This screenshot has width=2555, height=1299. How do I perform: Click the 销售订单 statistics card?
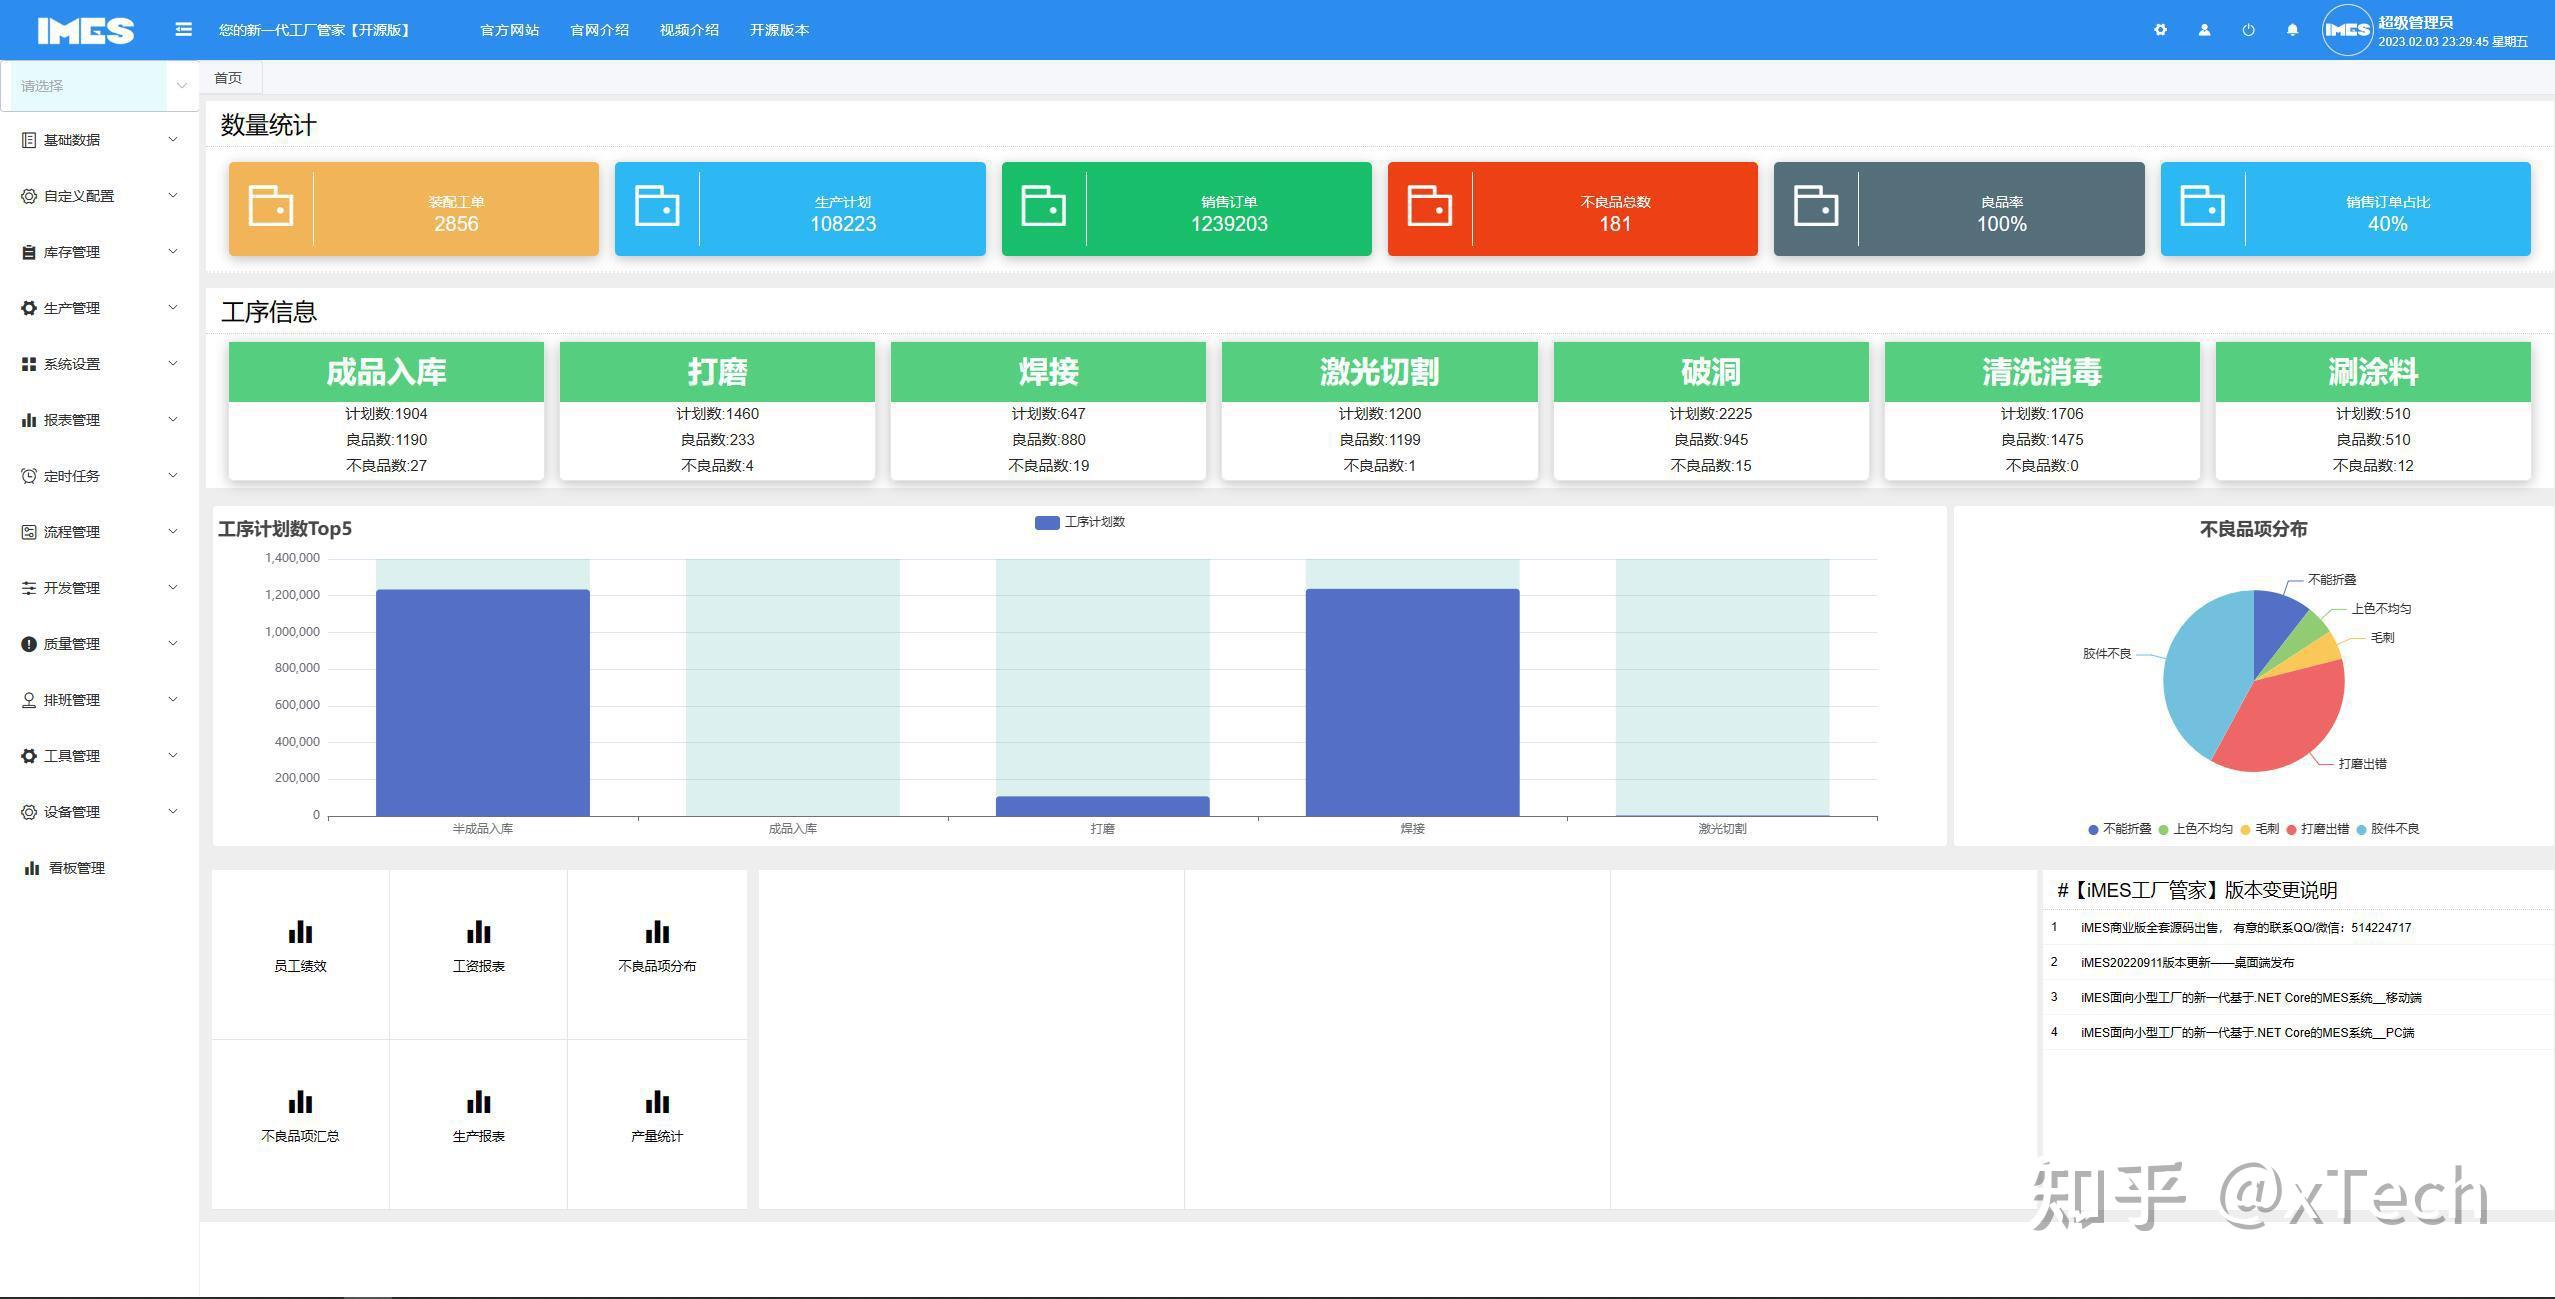1186,208
